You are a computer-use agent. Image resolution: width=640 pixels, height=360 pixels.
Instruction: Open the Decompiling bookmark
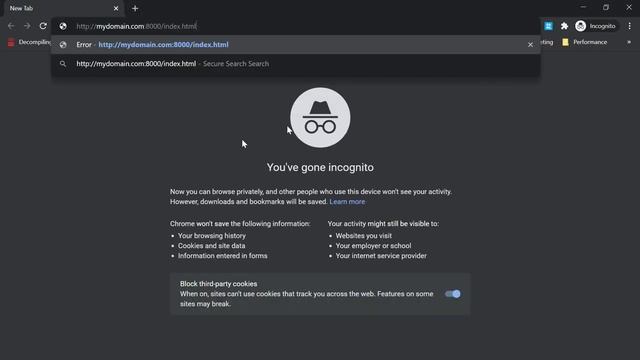(x=29, y=42)
